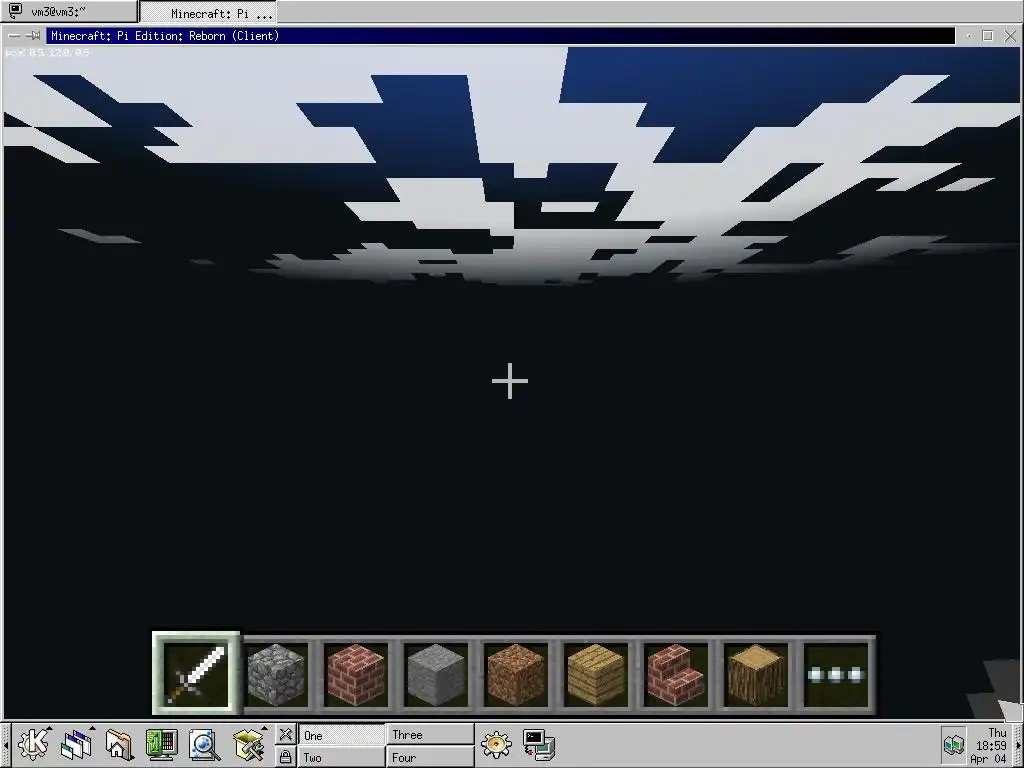
Task: Select the smooth stone block slot
Action: (x=436, y=675)
